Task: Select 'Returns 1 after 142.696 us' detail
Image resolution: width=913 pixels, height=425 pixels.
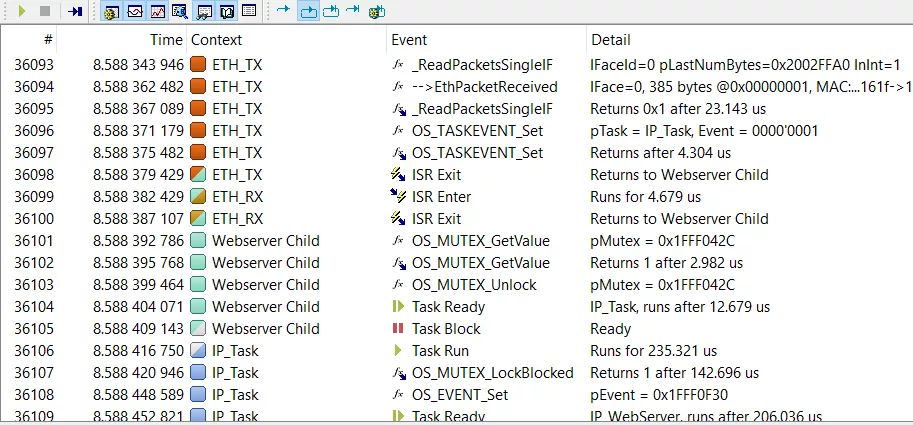Action: 675,373
